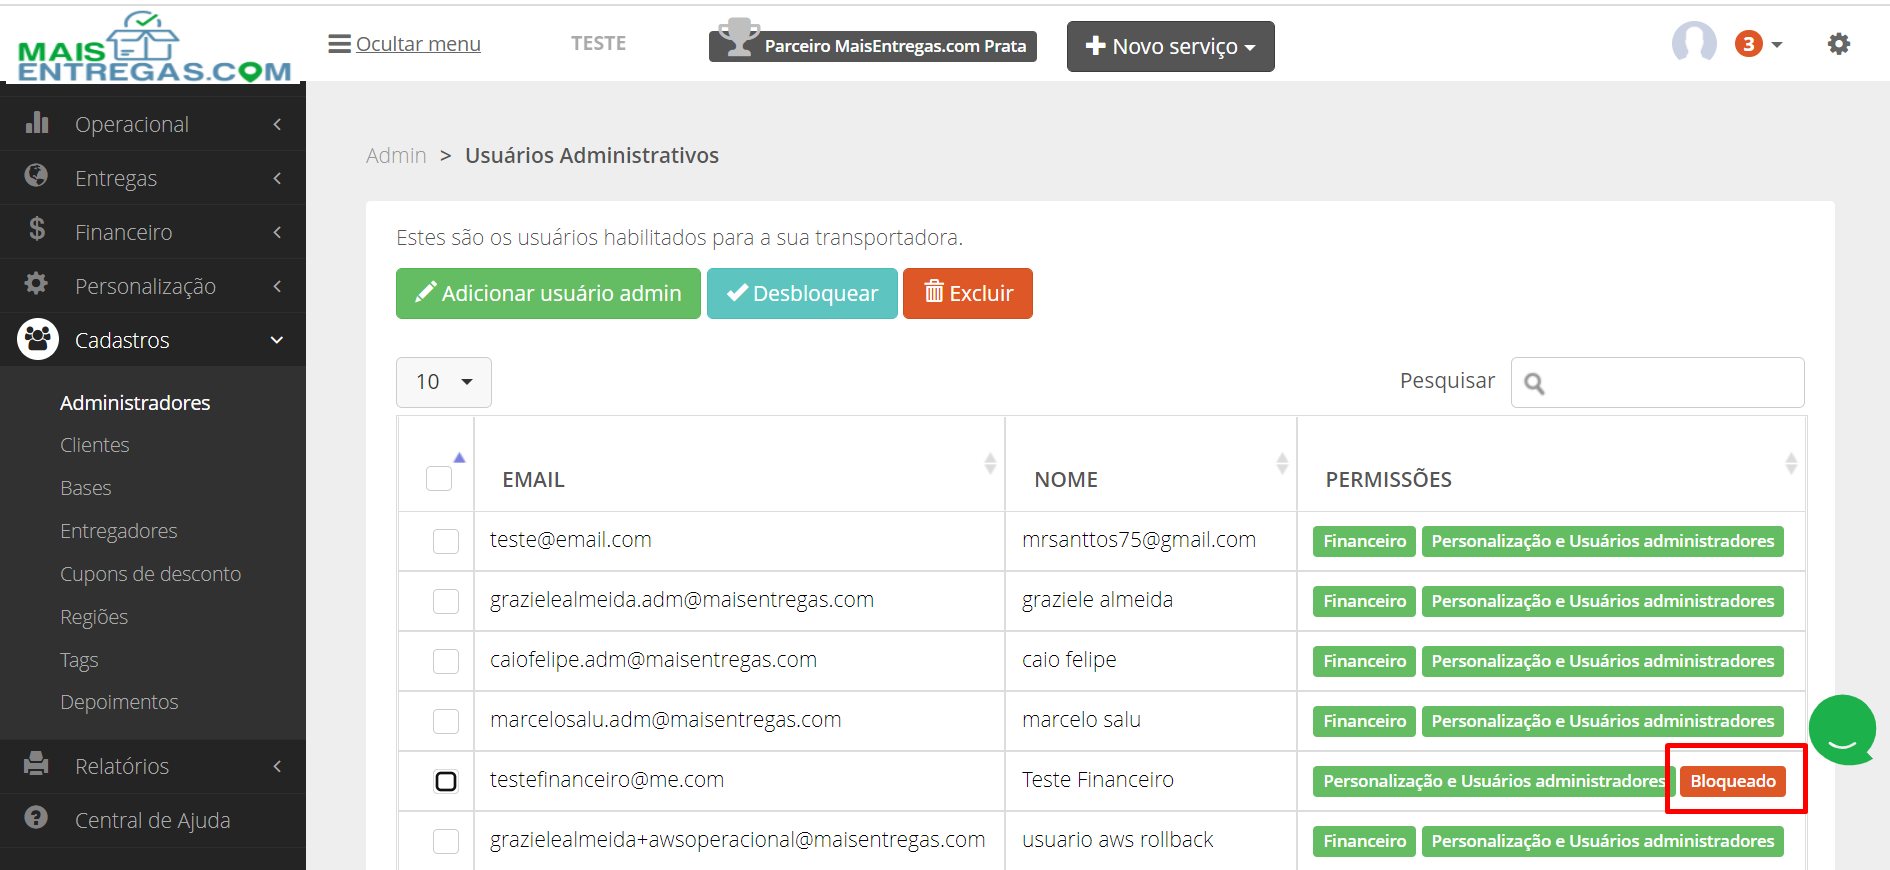The width and height of the screenshot is (1890, 870).
Task: Check the box for teste@email.com
Action: [x=446, y=541]
